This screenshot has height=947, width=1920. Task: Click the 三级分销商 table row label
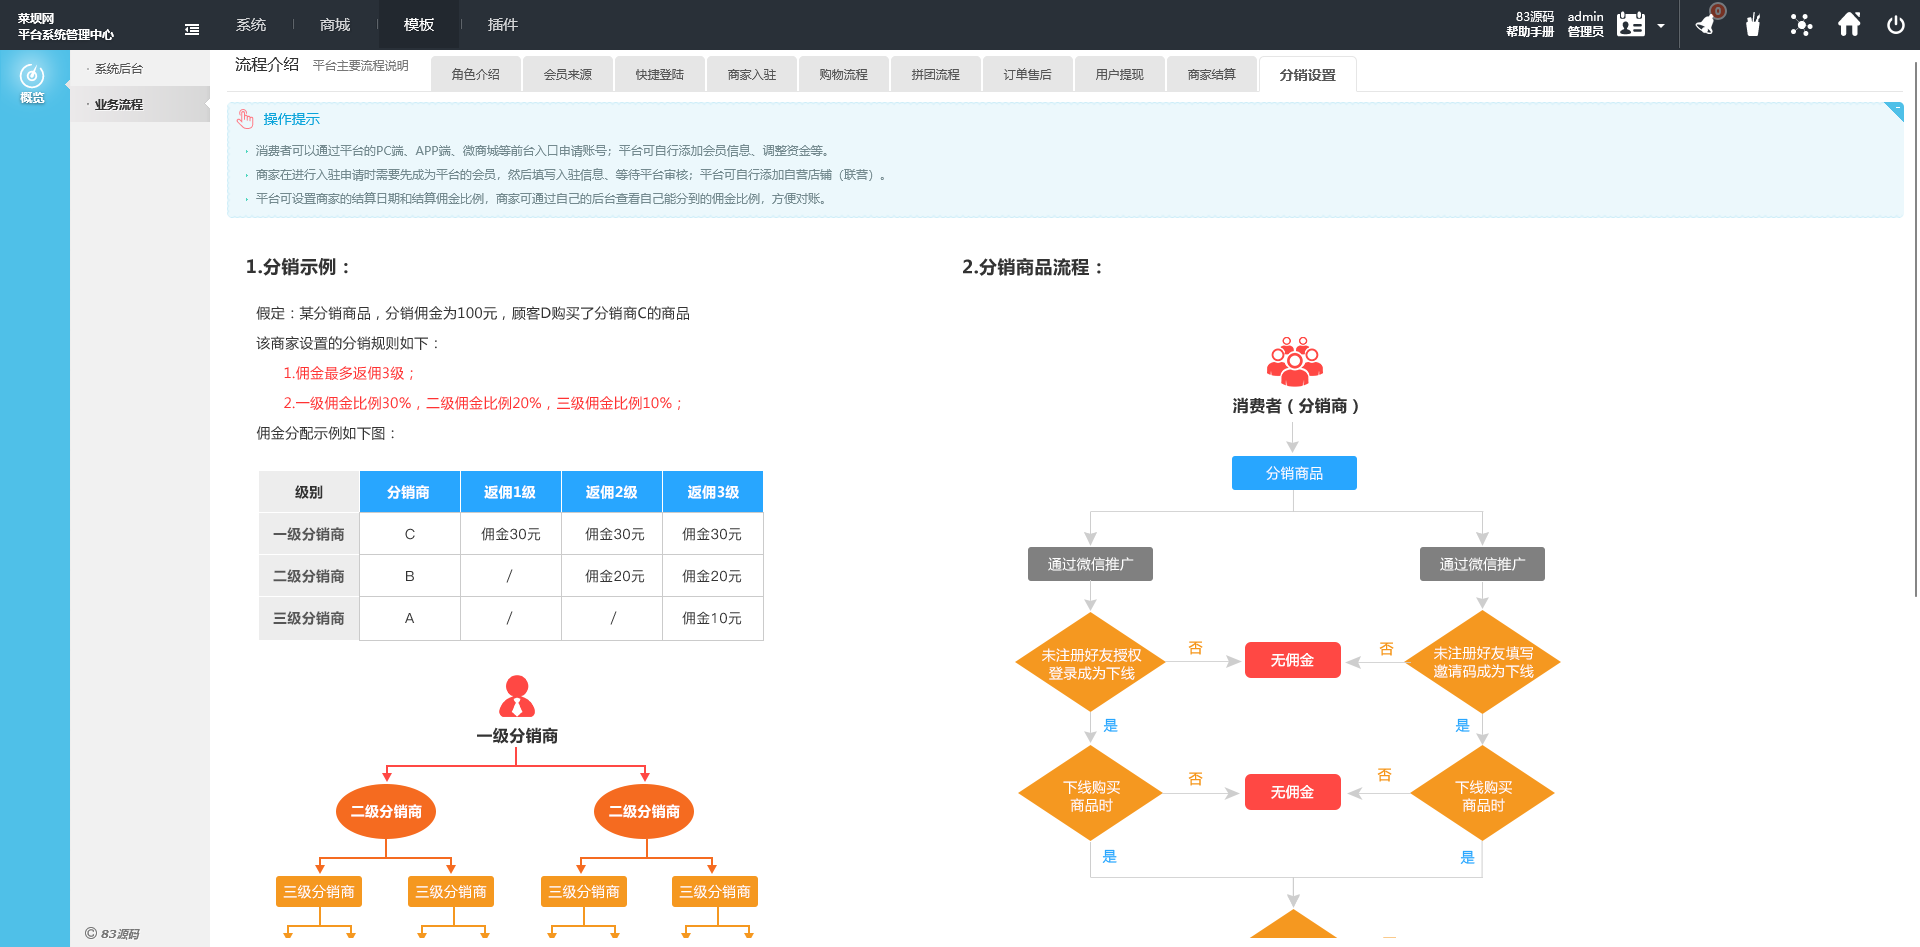point(309,618)
